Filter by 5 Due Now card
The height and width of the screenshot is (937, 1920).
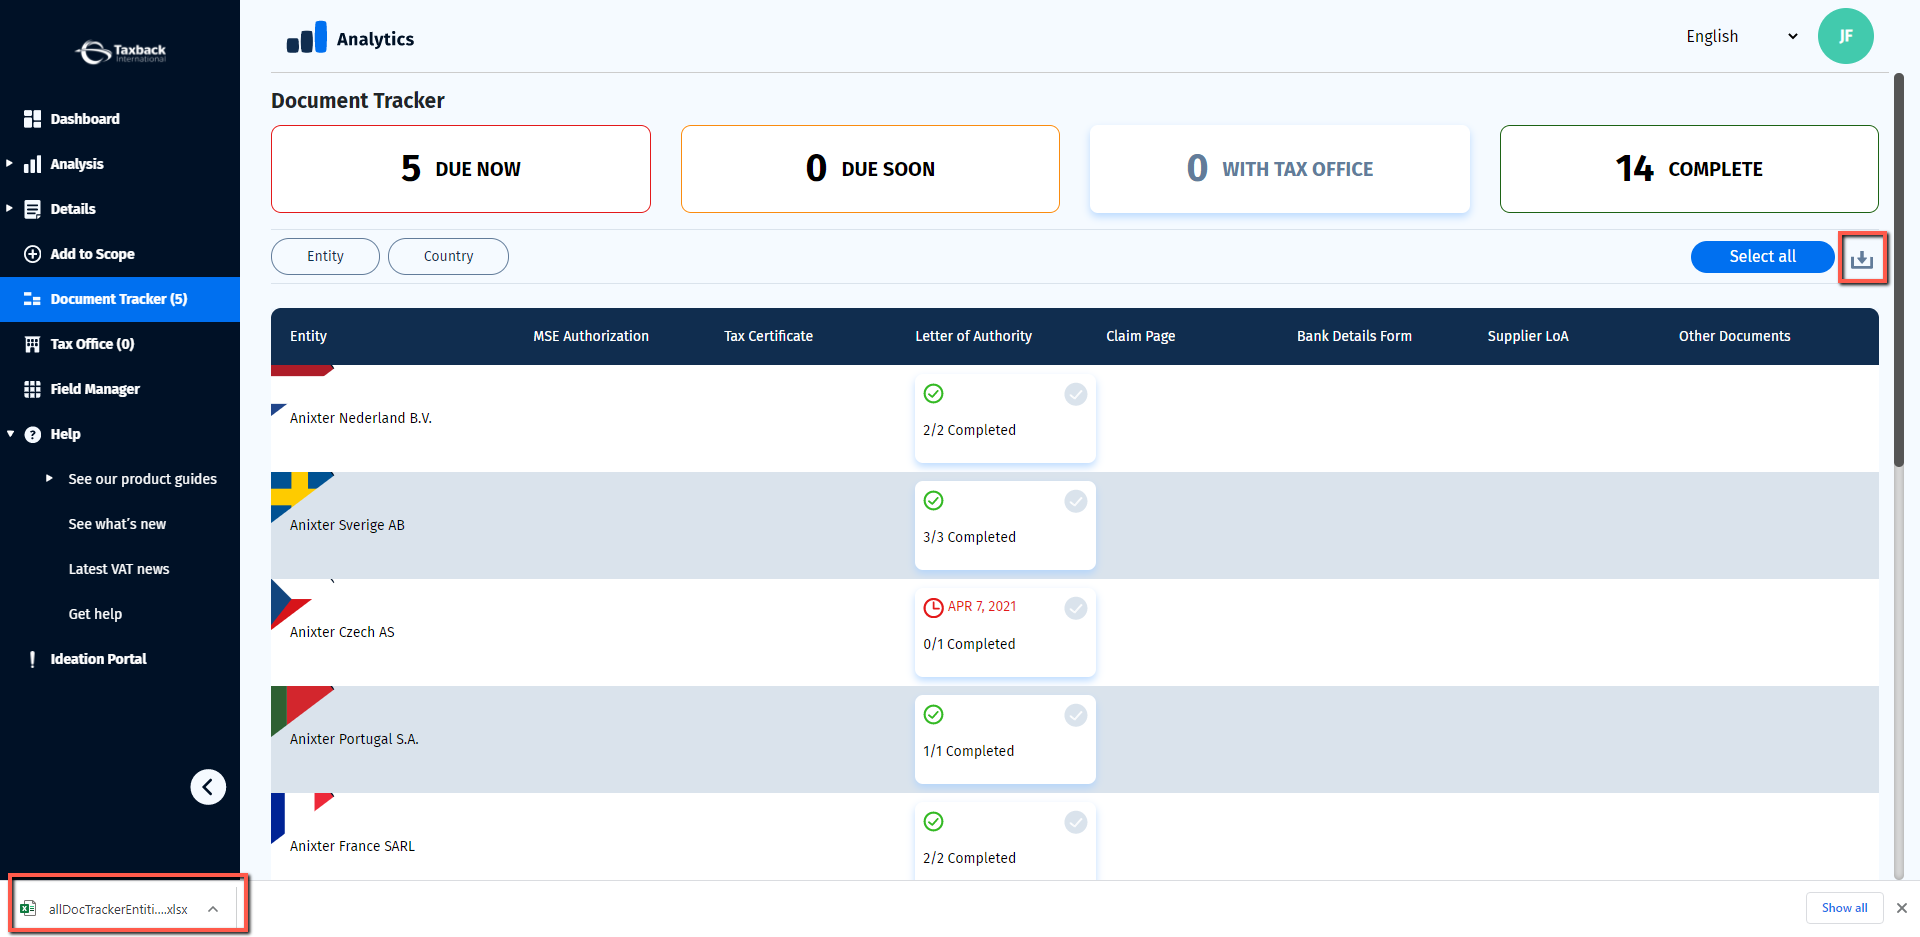[461, 169]
